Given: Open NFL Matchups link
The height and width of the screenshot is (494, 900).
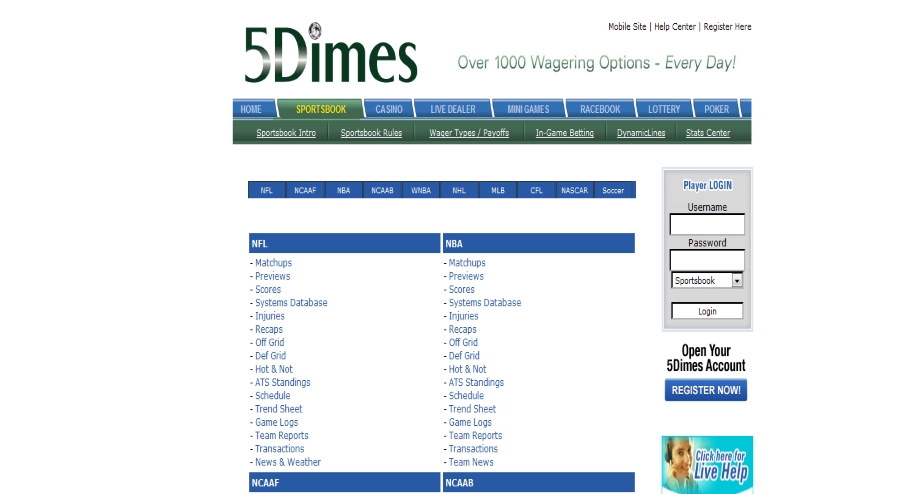Looking at the screenshot, I should point(273,263).
